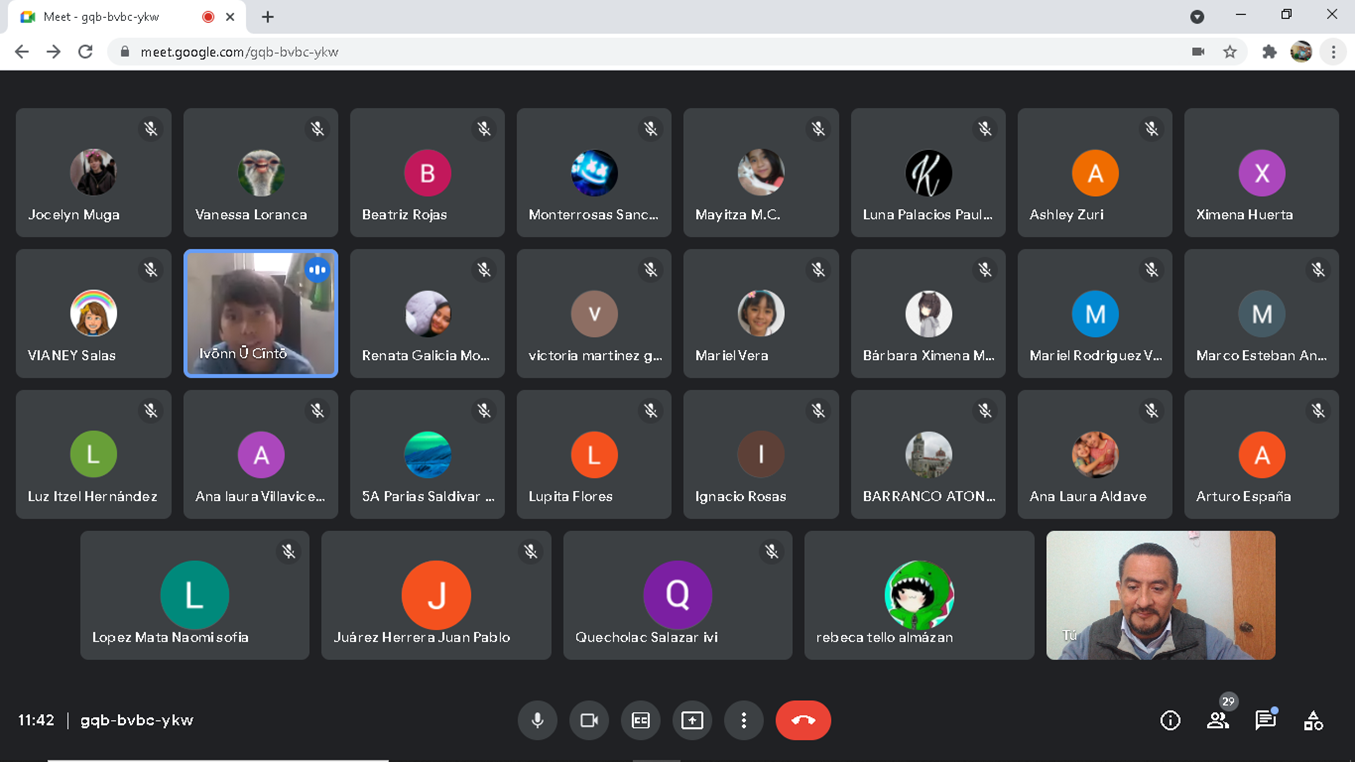Click the camera permission icon in address bar

point(1198,52)
